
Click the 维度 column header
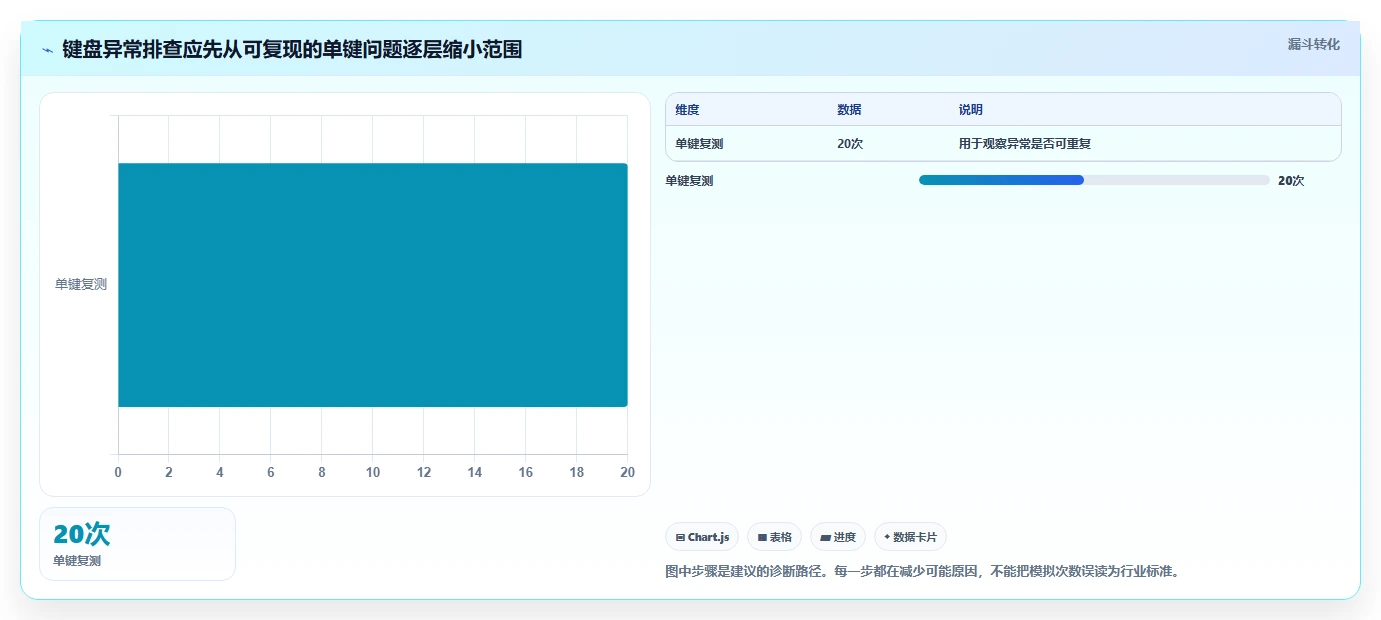click(x=688, y=110)
